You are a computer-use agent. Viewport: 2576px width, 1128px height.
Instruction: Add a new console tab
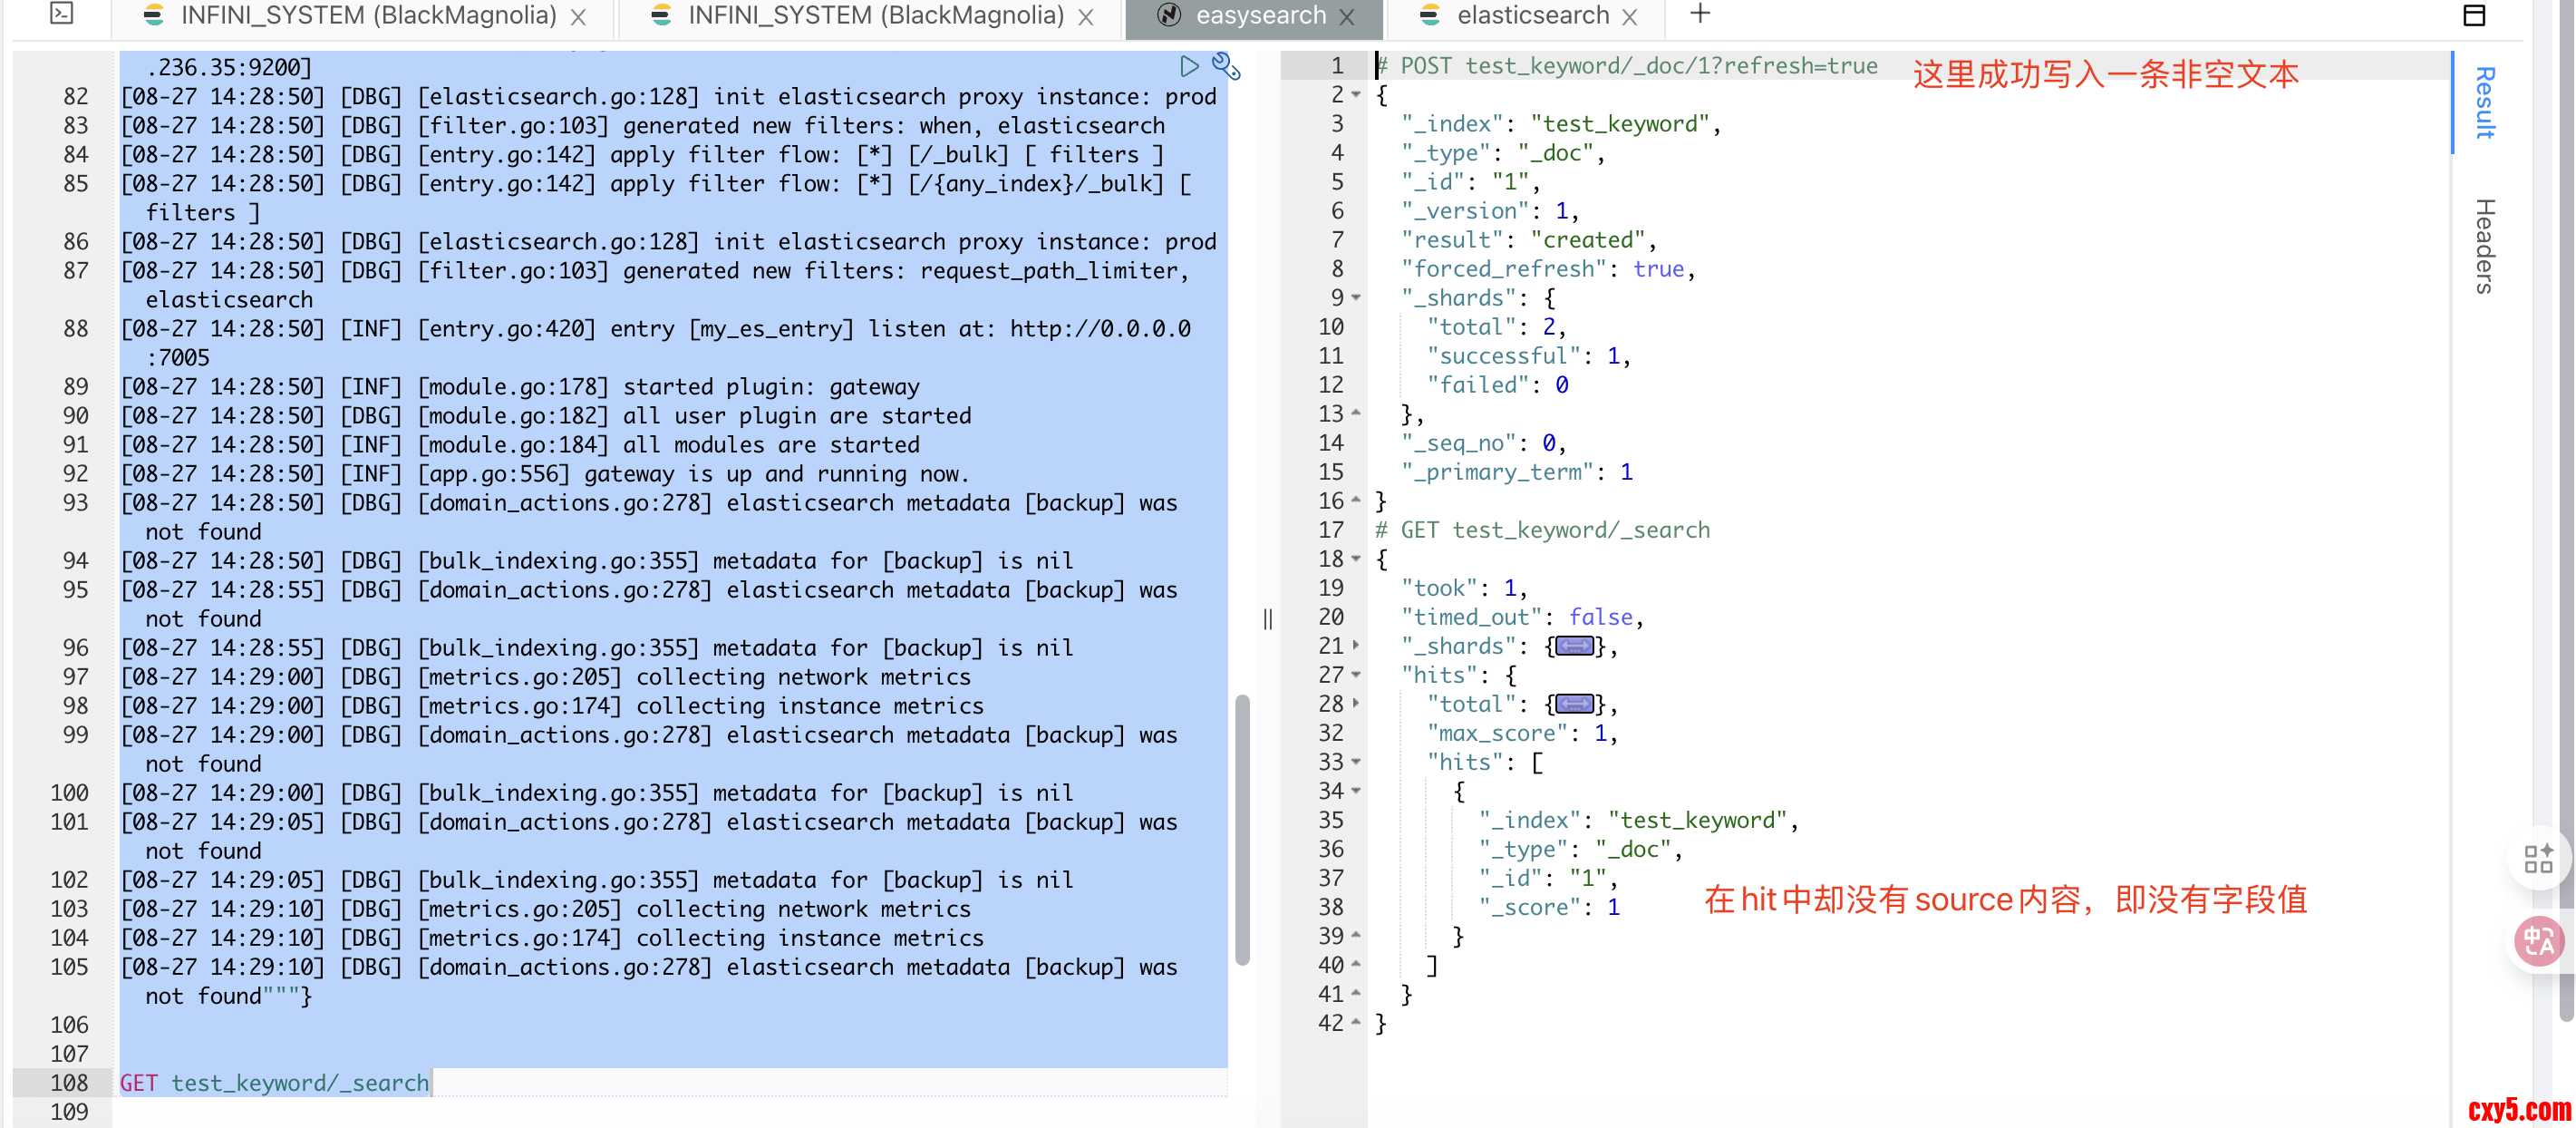tap(1699, 14)
